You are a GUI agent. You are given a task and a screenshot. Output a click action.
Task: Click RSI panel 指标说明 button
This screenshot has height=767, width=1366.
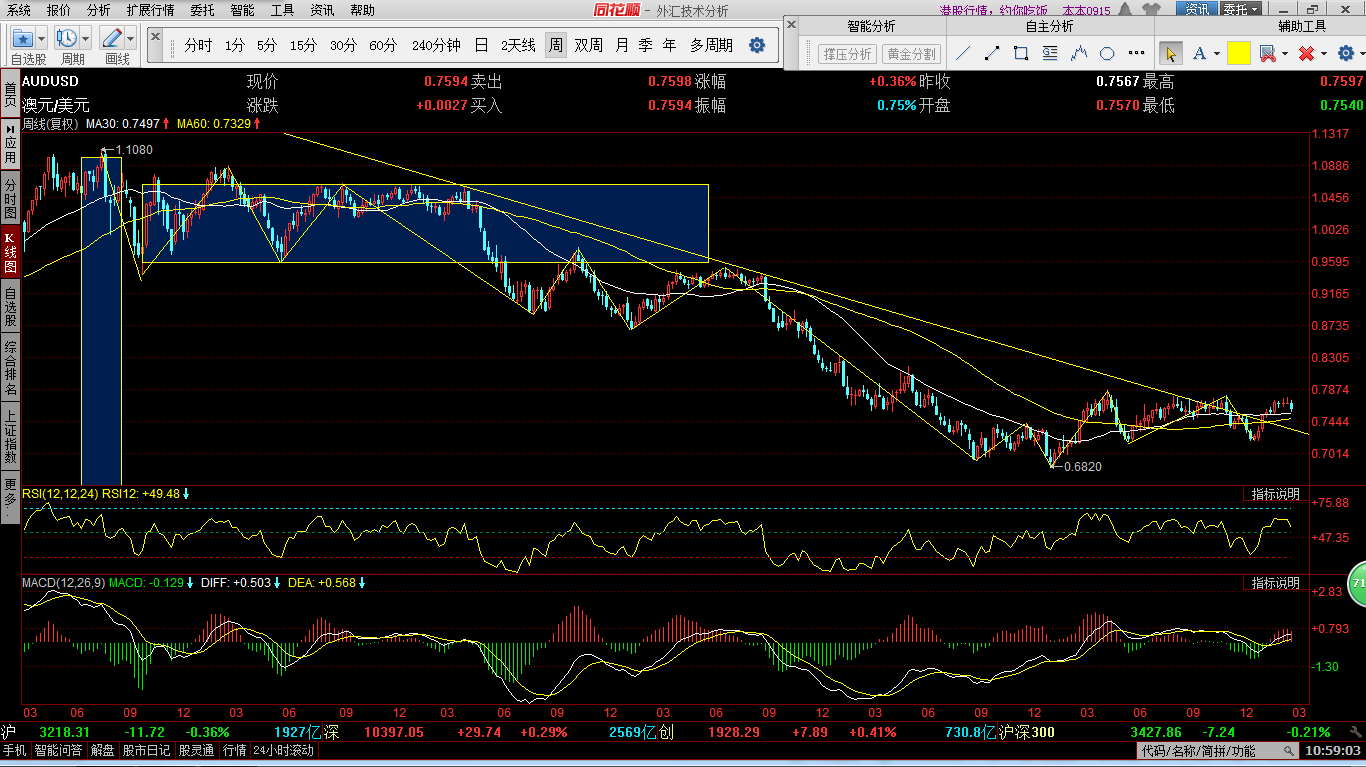click(x=1276, y=493)
